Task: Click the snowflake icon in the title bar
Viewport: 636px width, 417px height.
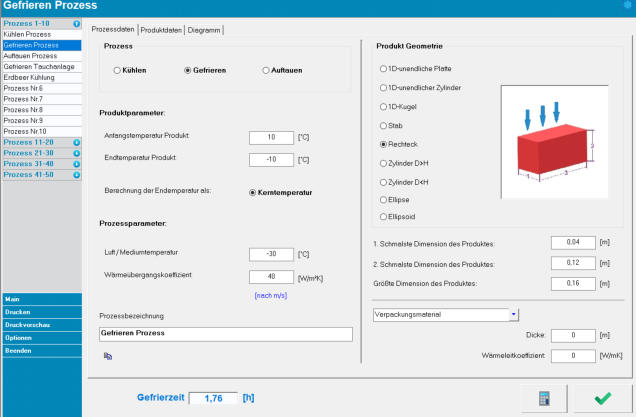Action: click(x=627, y=7)
